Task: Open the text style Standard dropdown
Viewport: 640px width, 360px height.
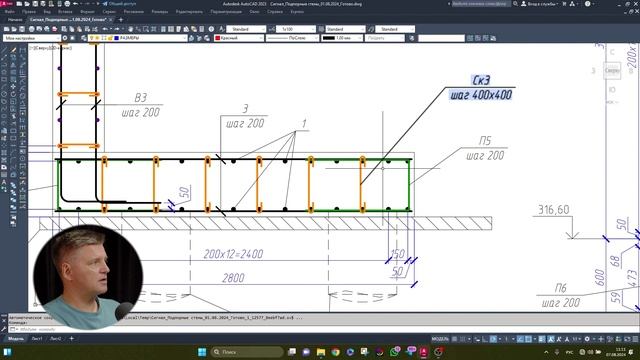Action: tap(246, 29)
